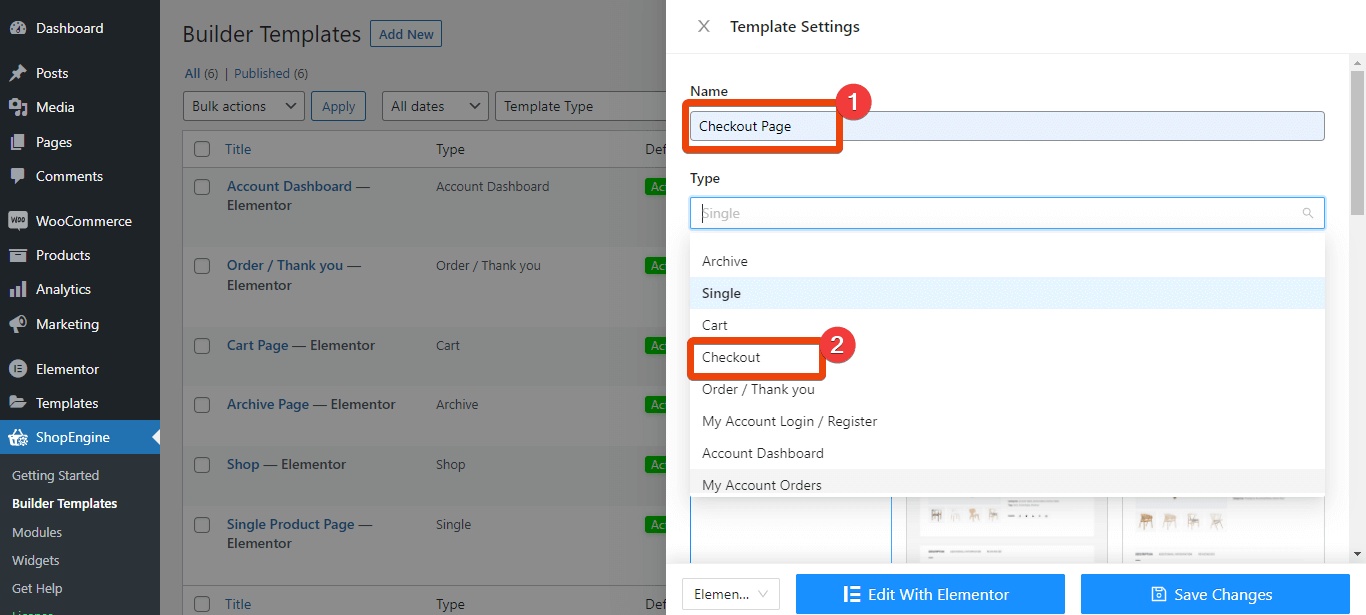This screenshot has width=1366, height=615.
Task: Open the Bulk actions dropdown
Action: [x=243, y=105]
